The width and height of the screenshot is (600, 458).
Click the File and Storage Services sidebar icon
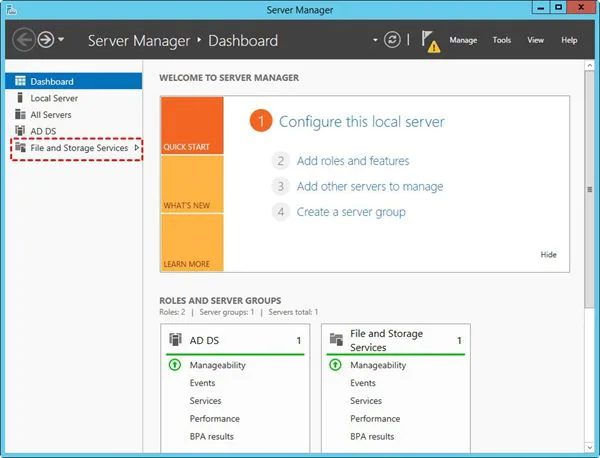[20, 147]
